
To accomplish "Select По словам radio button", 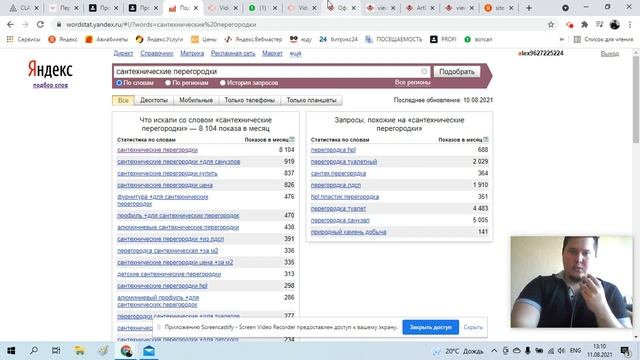I will [x=119, y=83].
